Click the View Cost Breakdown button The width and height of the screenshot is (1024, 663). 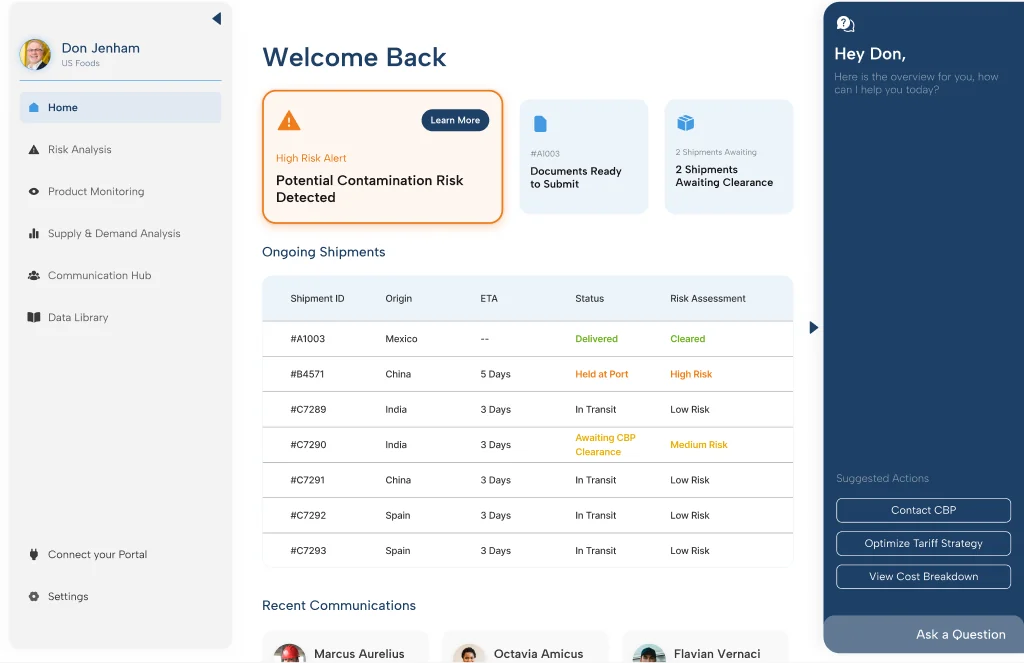[923, 577]
